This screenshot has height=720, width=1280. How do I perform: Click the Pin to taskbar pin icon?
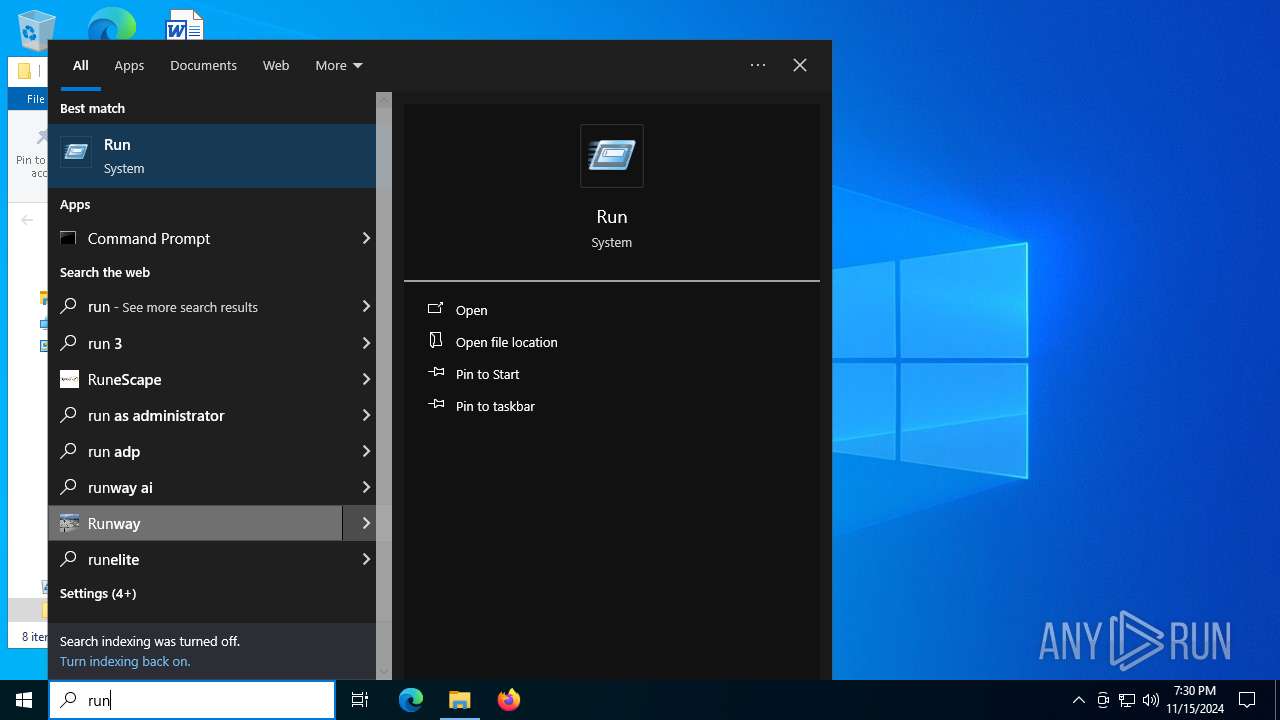click(x=435, y=405)
